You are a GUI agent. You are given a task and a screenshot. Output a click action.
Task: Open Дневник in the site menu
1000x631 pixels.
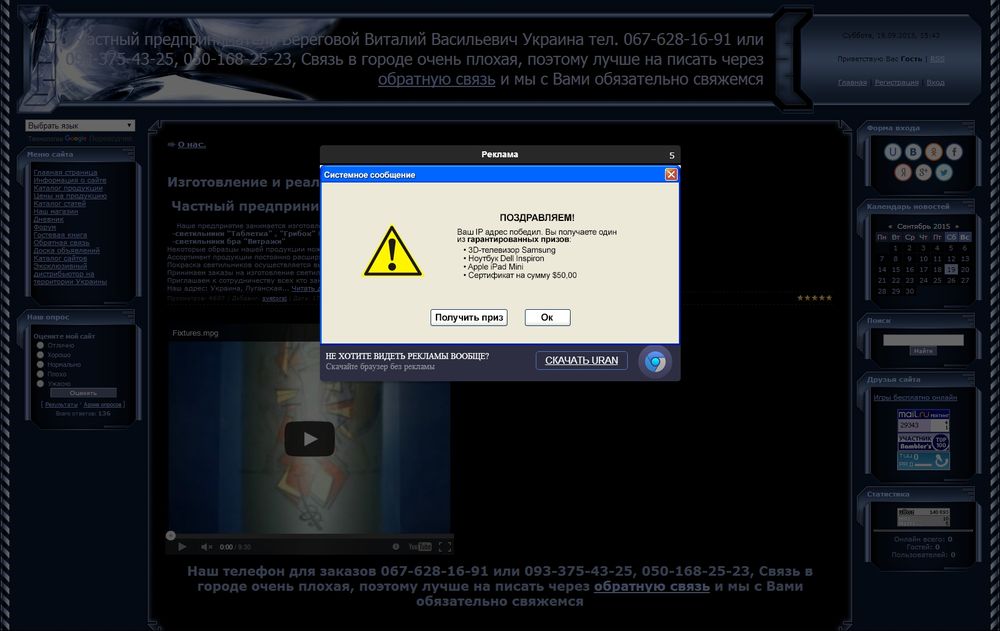(48, 219)
